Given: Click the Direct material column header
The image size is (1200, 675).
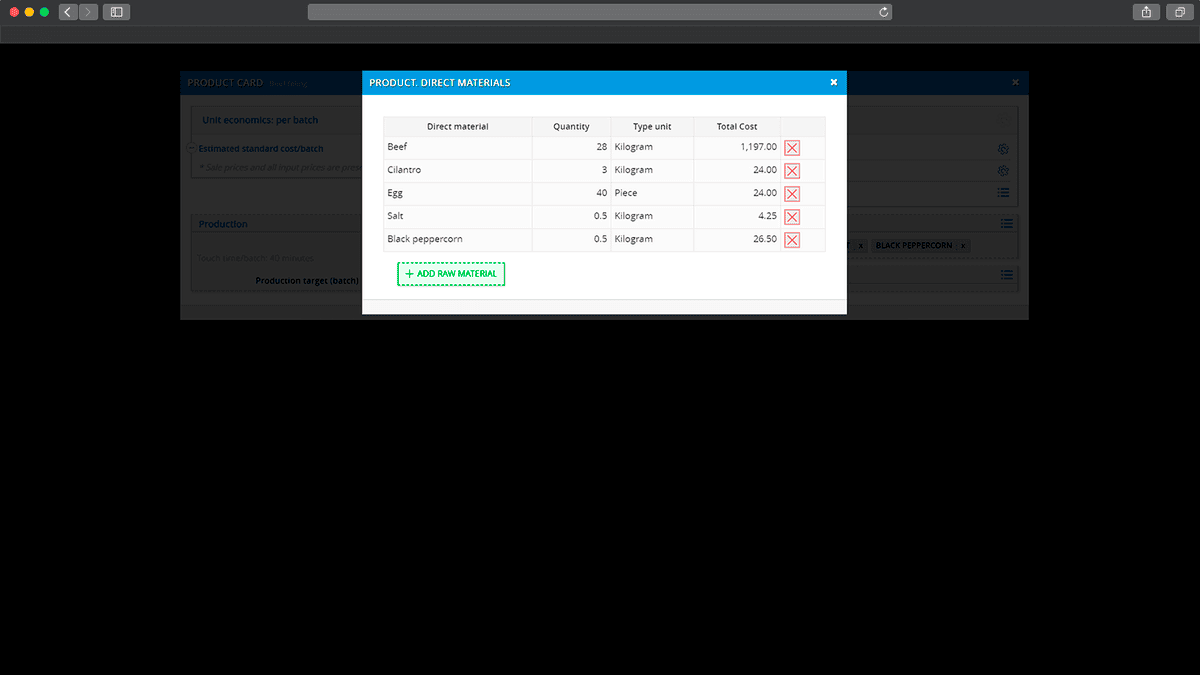Looking at the screenshot, I should [x=457, y=127].
